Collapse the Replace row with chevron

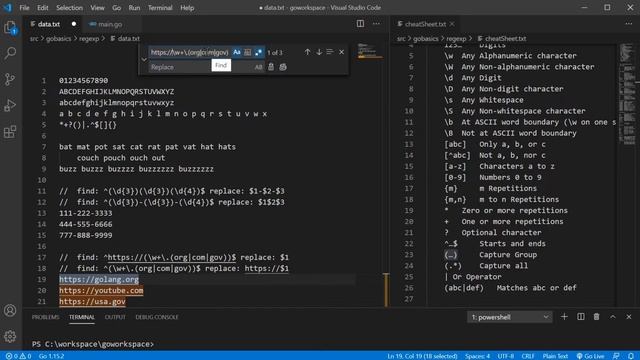click(x=144, y=60)
